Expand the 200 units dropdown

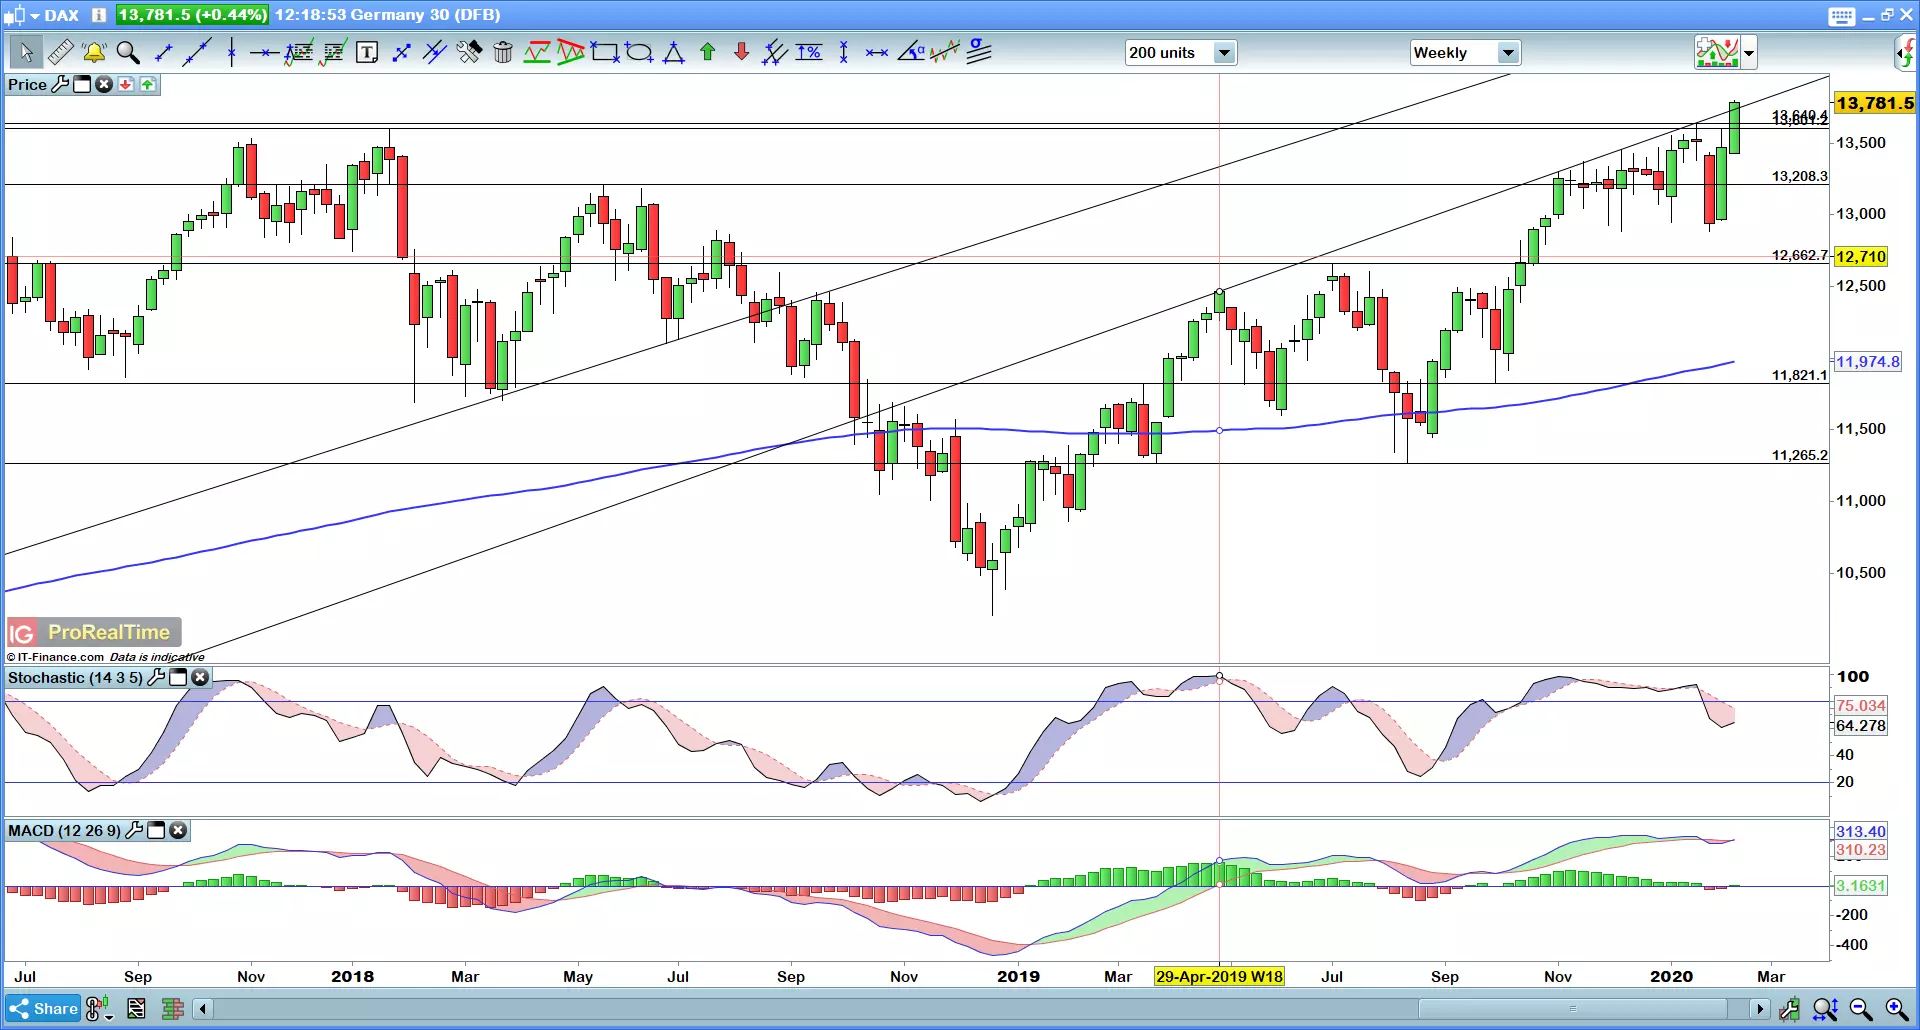1224,53
